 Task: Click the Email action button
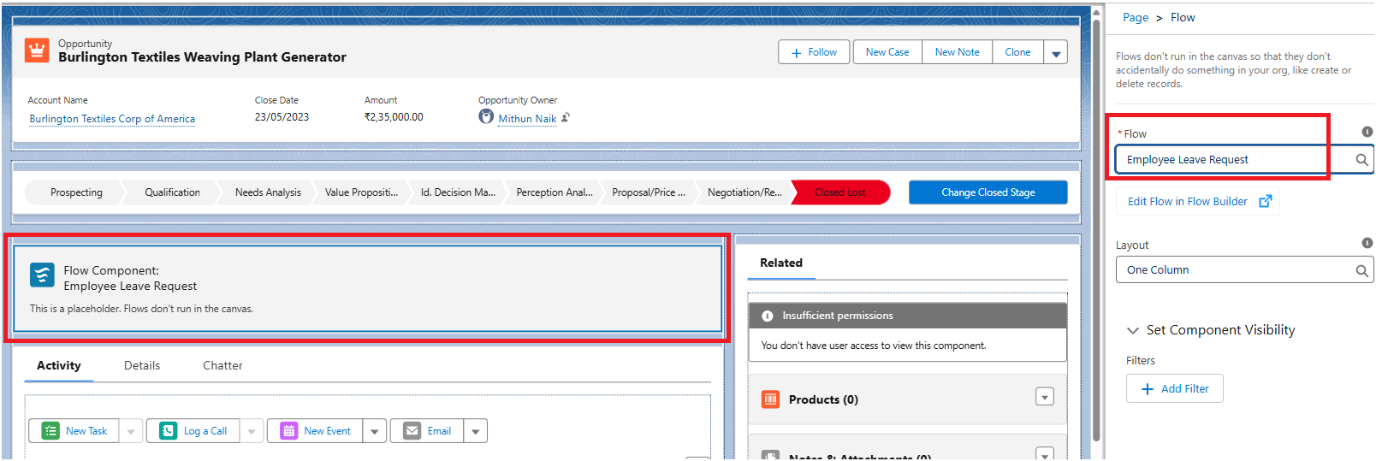[428, 431]
